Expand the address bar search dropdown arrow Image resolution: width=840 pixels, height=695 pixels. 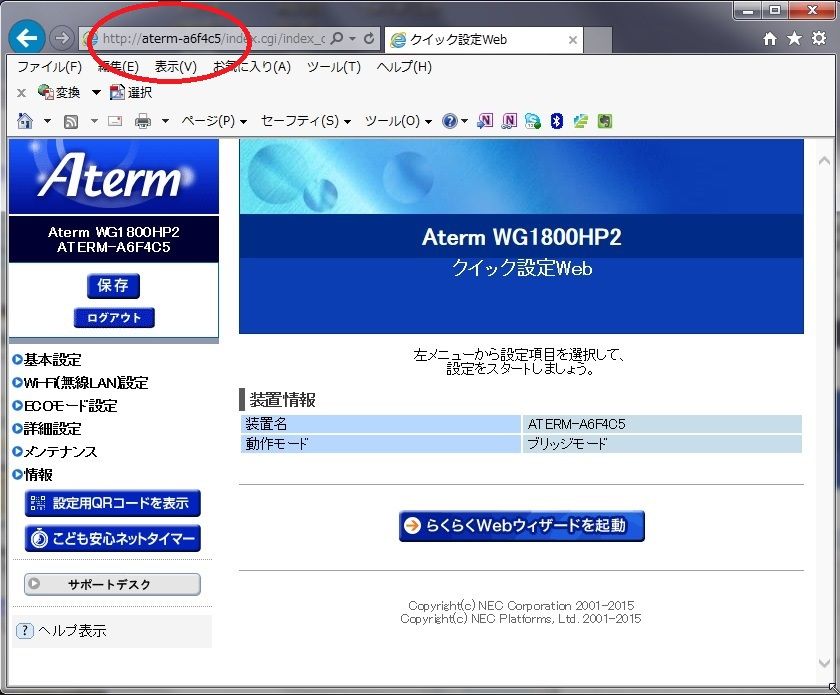point(352,39)
